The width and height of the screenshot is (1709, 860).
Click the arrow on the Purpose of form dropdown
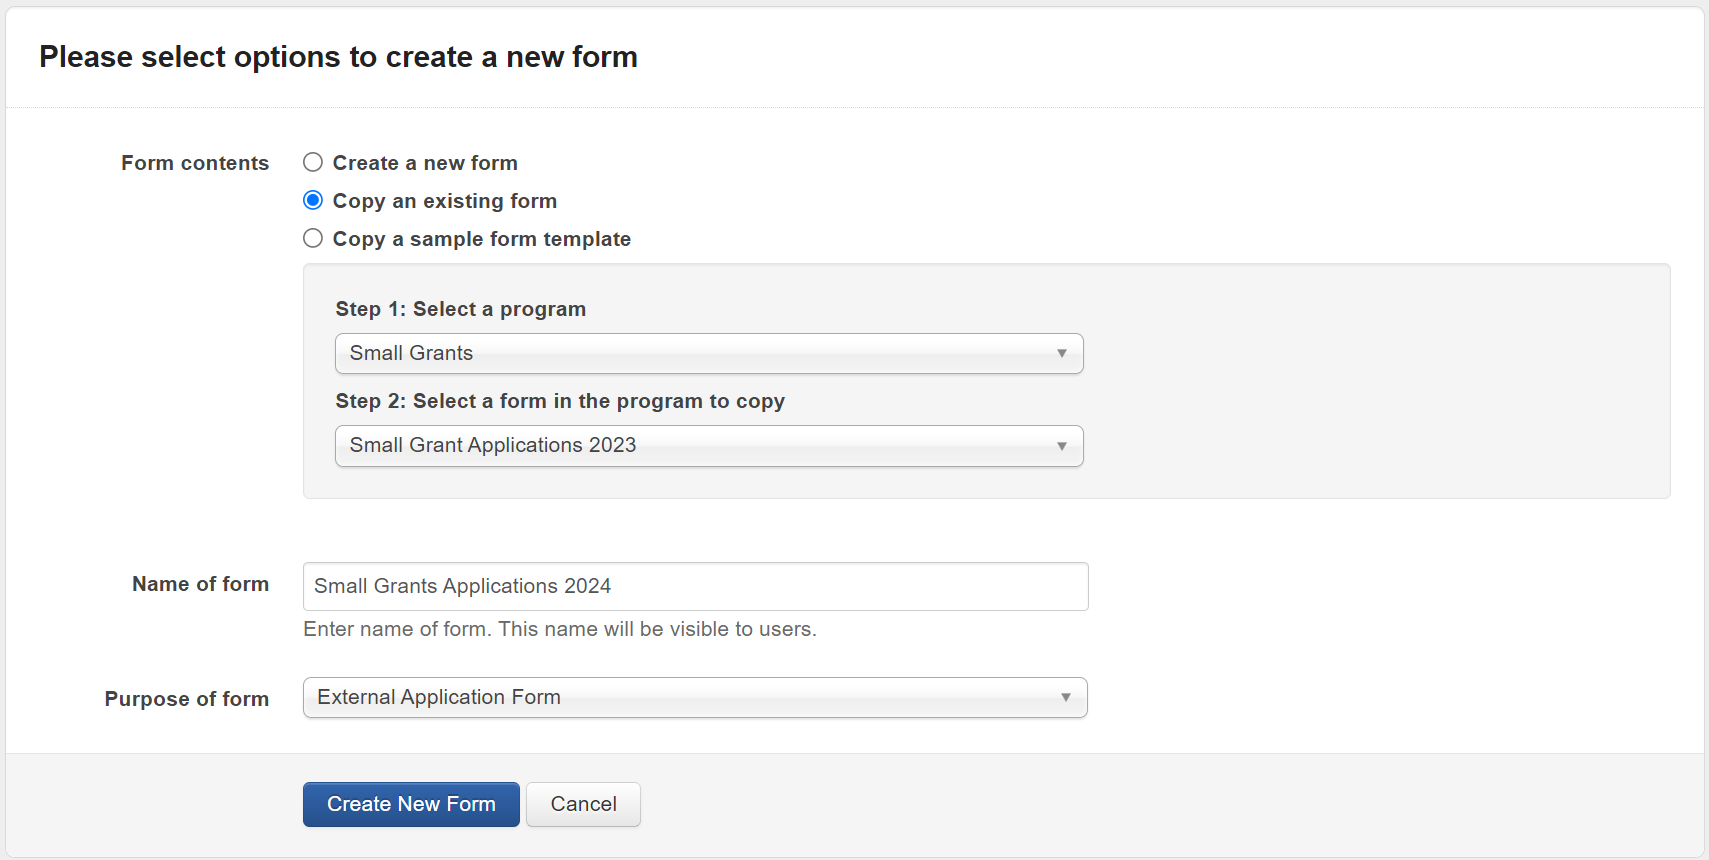[1066, 697]
